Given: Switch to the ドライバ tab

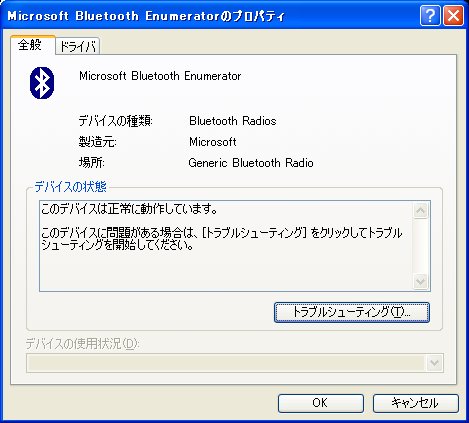Looking at the screenshot, I should point(78,46).
